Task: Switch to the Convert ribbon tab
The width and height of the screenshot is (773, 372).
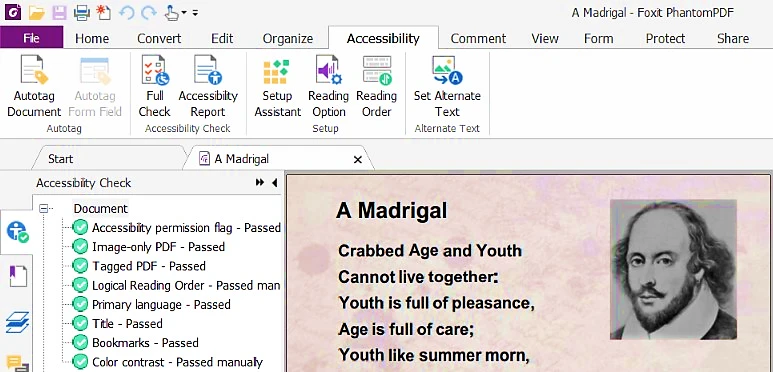Action: (159, 38)
